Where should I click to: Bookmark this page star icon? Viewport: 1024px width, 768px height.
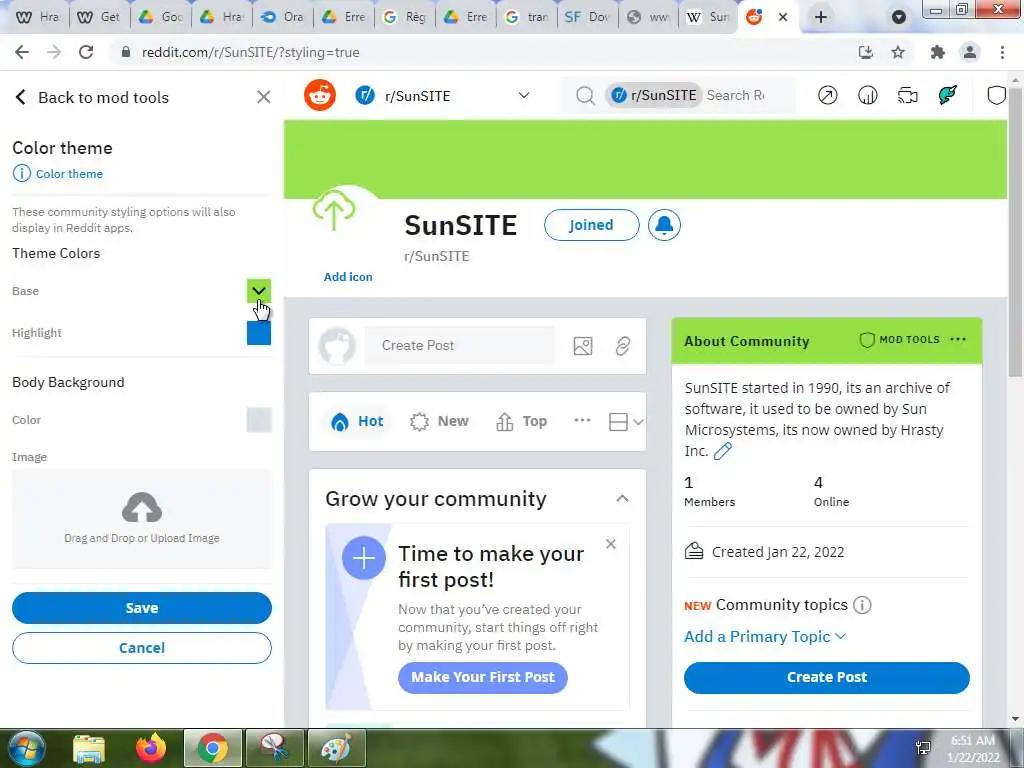click(x=898, y=52)
